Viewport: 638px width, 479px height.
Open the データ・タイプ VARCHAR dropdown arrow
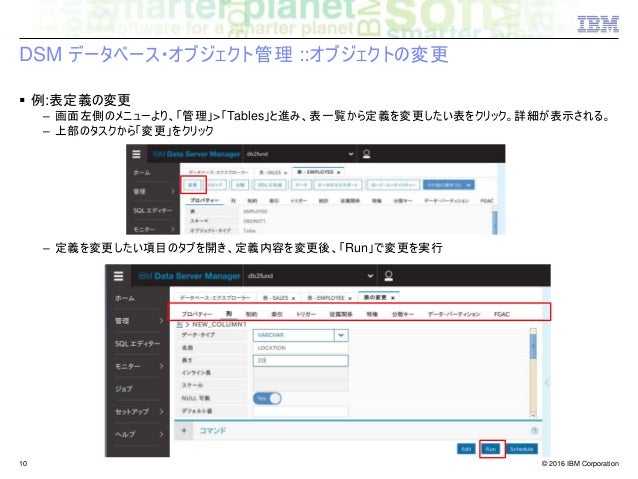[x=341, y=335]
